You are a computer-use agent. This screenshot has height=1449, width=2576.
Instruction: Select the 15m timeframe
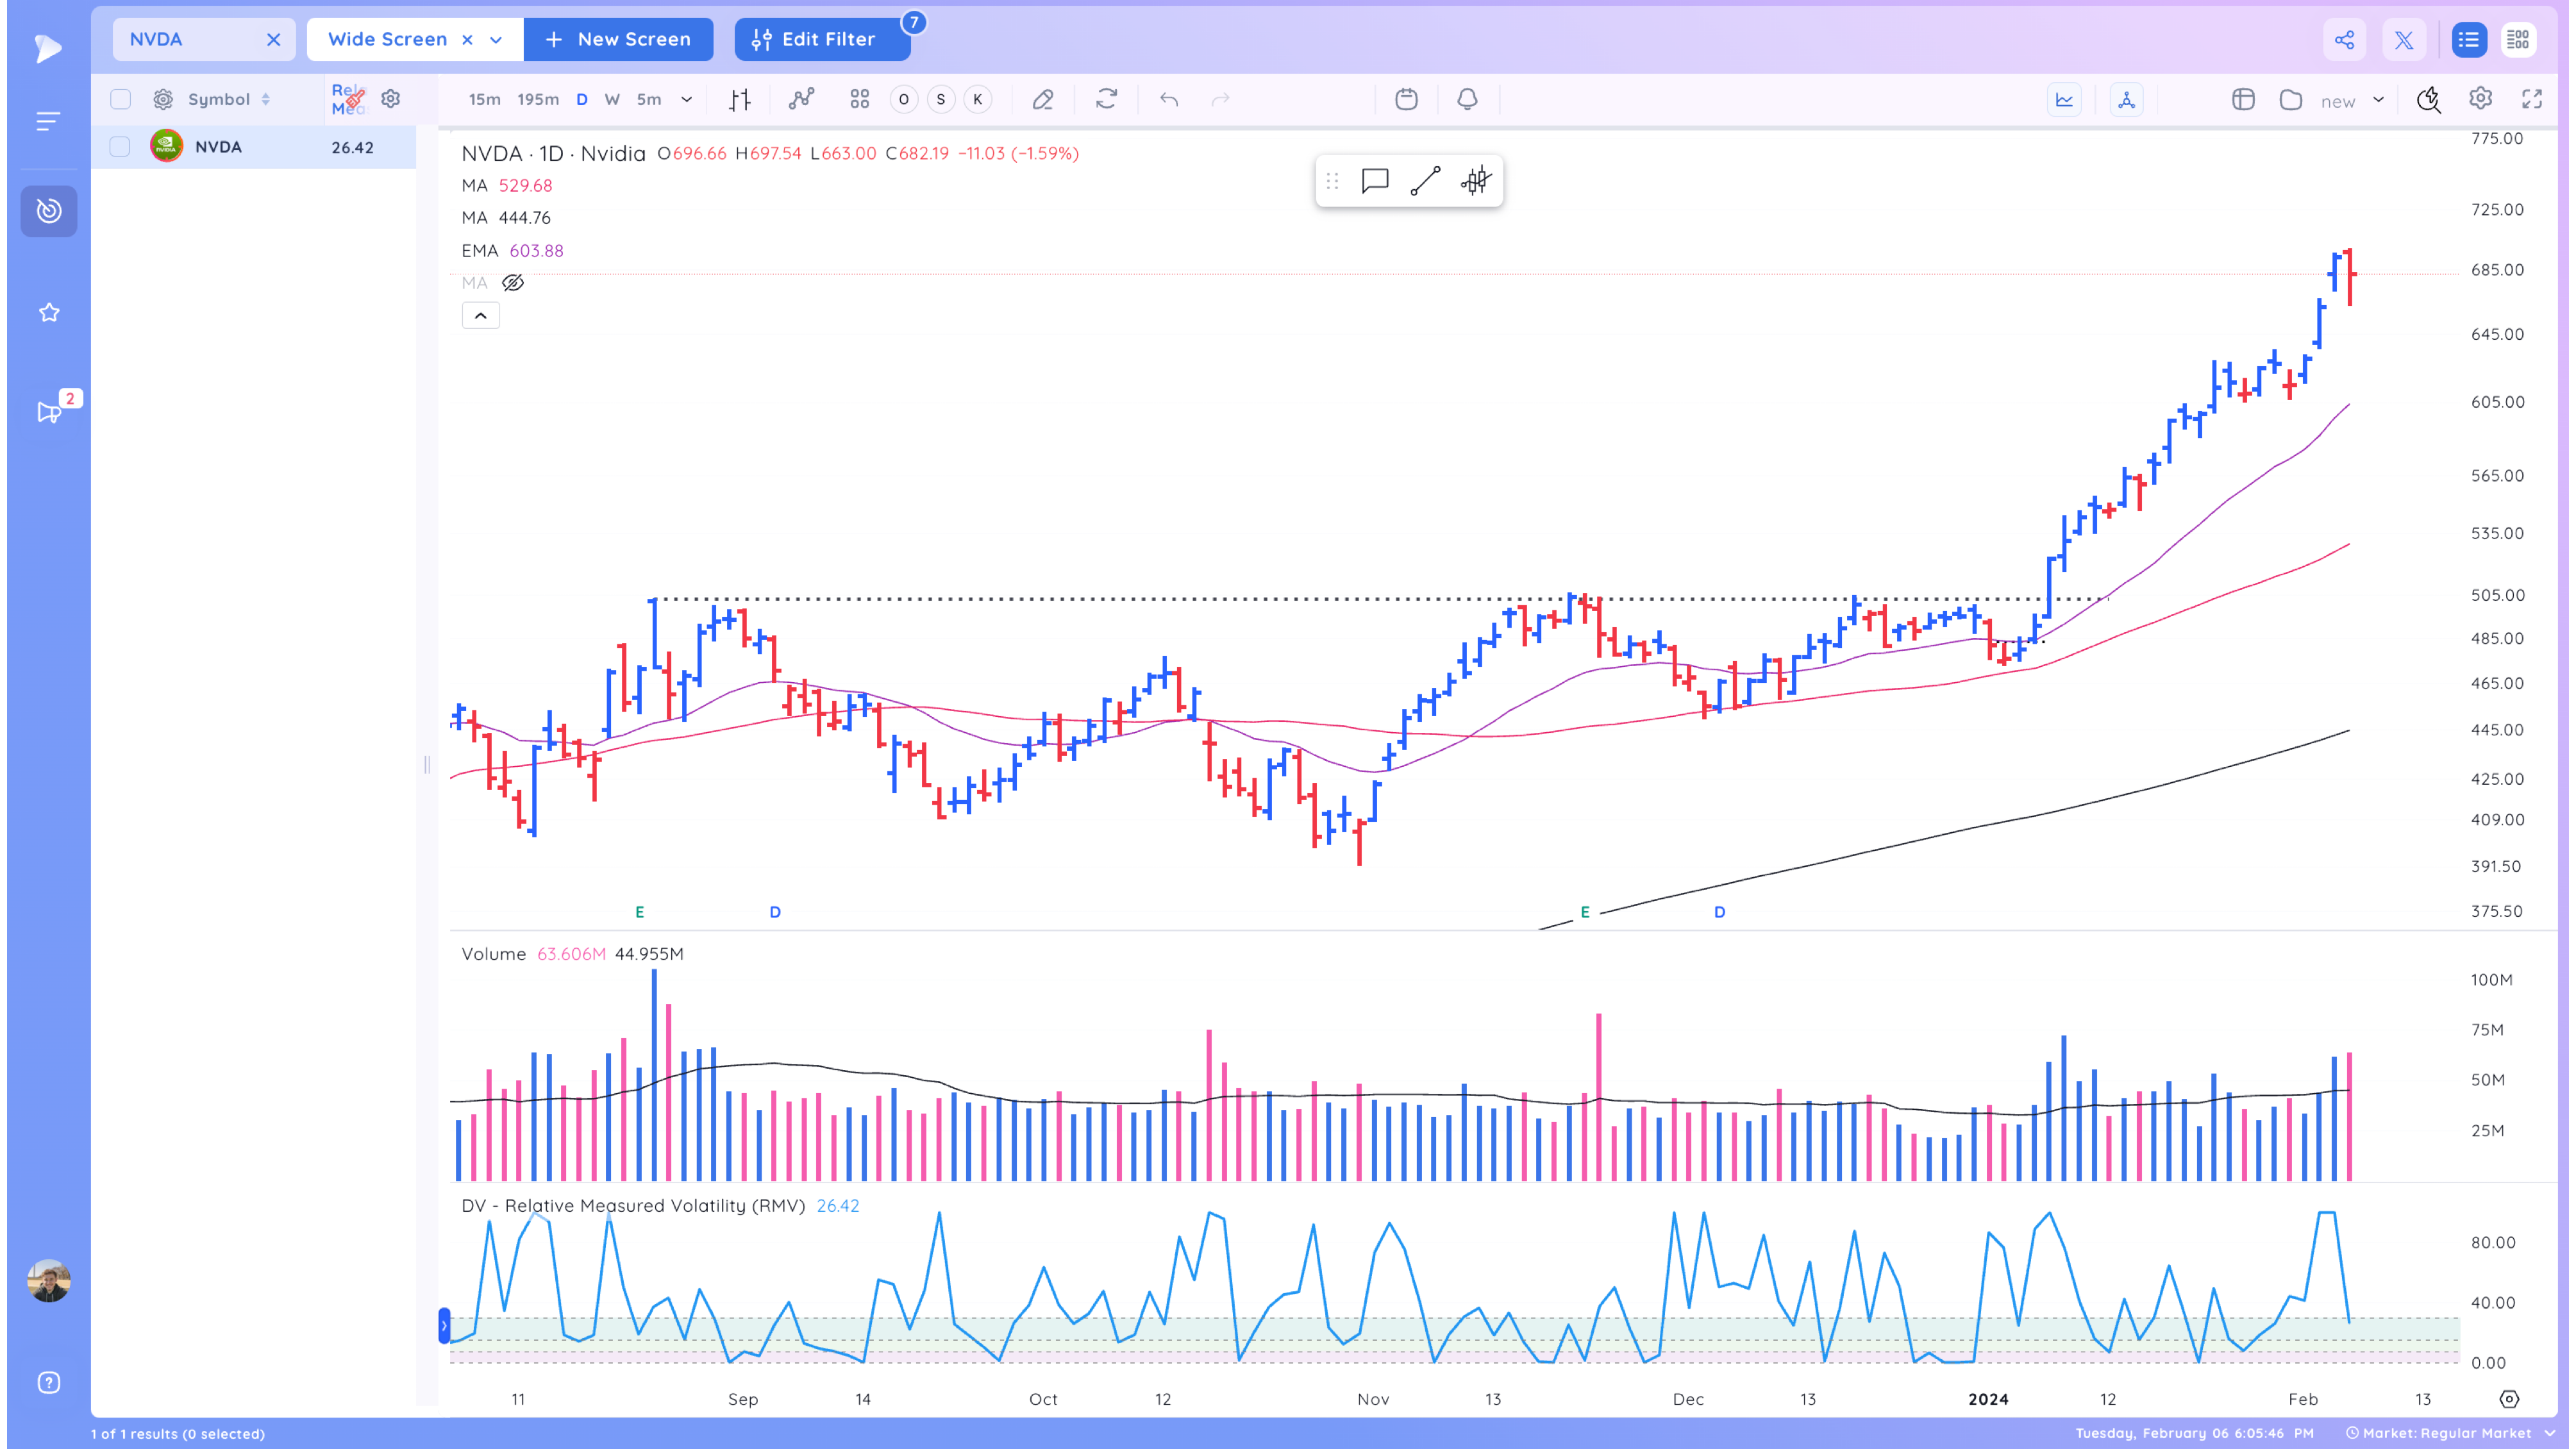point(485,99)
